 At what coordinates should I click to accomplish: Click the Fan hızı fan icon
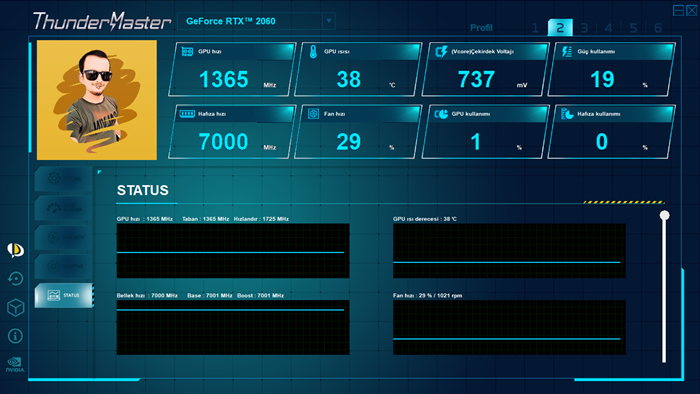(x=313, y=114)
